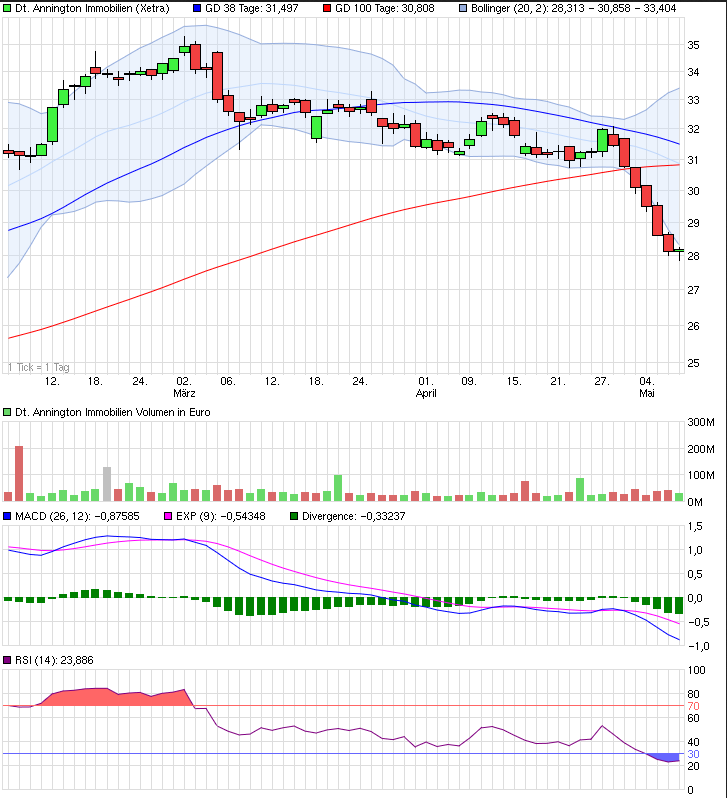Click the price axis value 35
The image size is (727, 798).
[693, 45]
